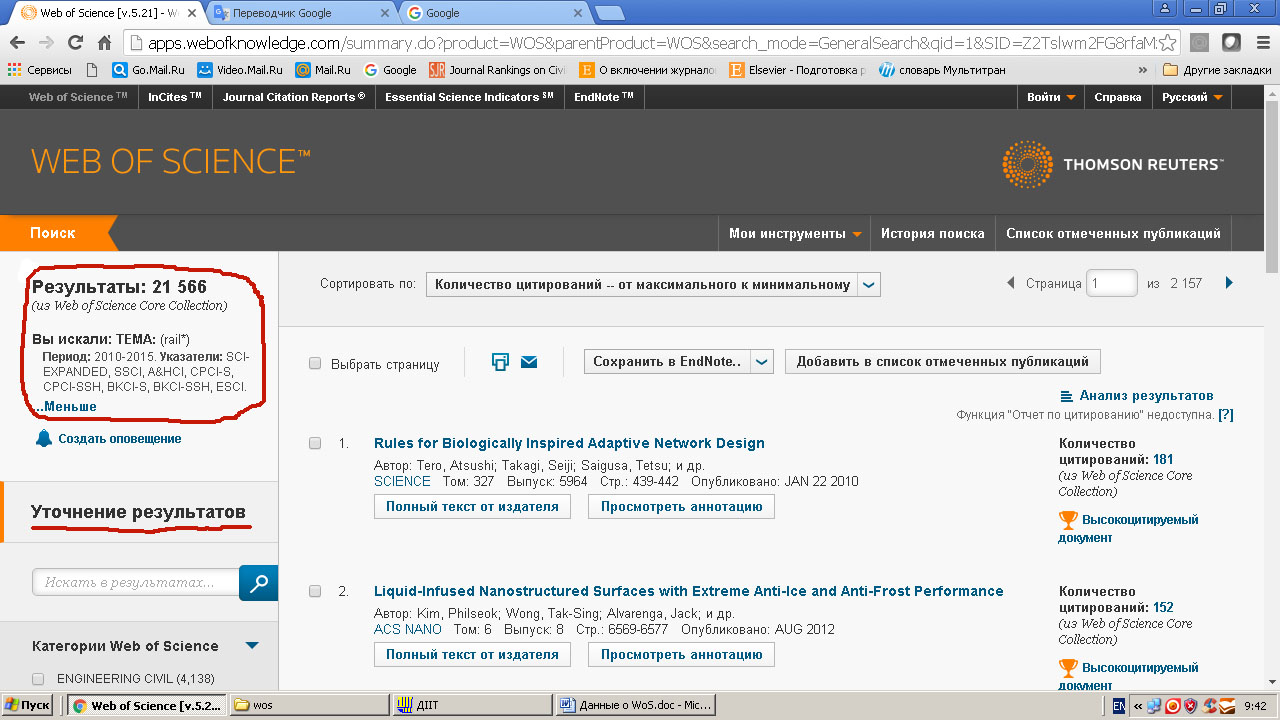Click the email envelope icon

tap(529, 362)
